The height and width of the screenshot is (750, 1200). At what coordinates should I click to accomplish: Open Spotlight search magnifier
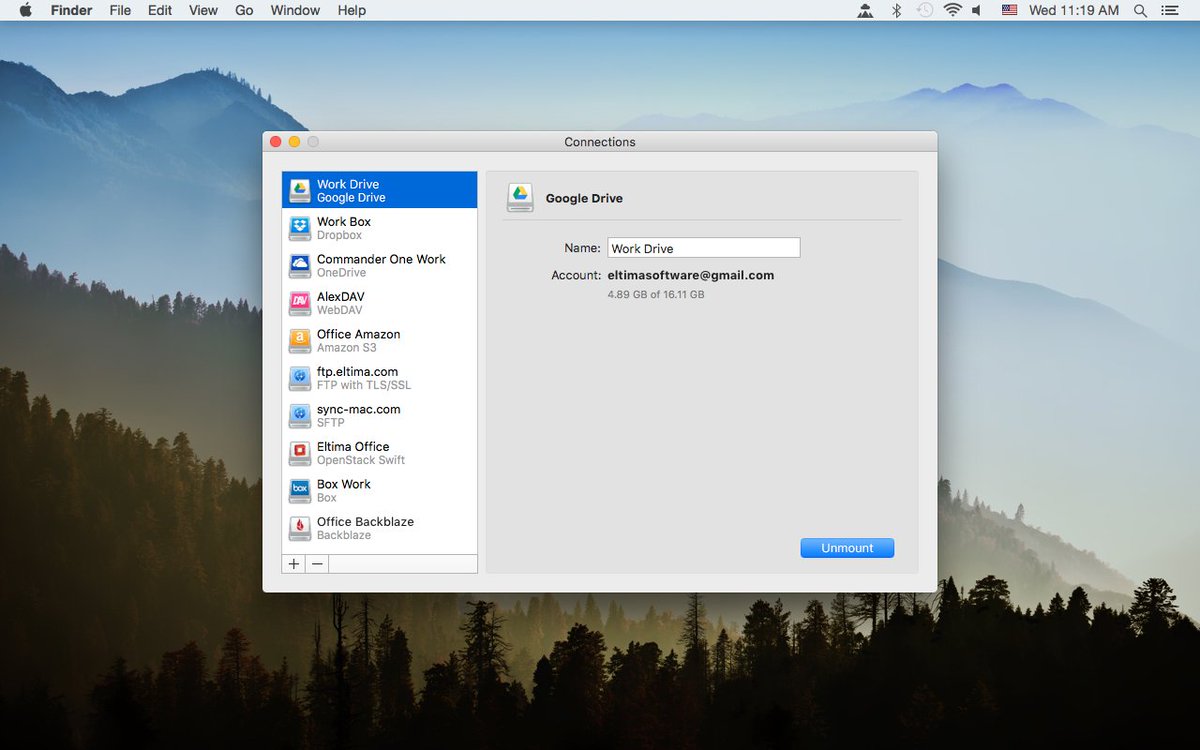[x=1141, y=10]
